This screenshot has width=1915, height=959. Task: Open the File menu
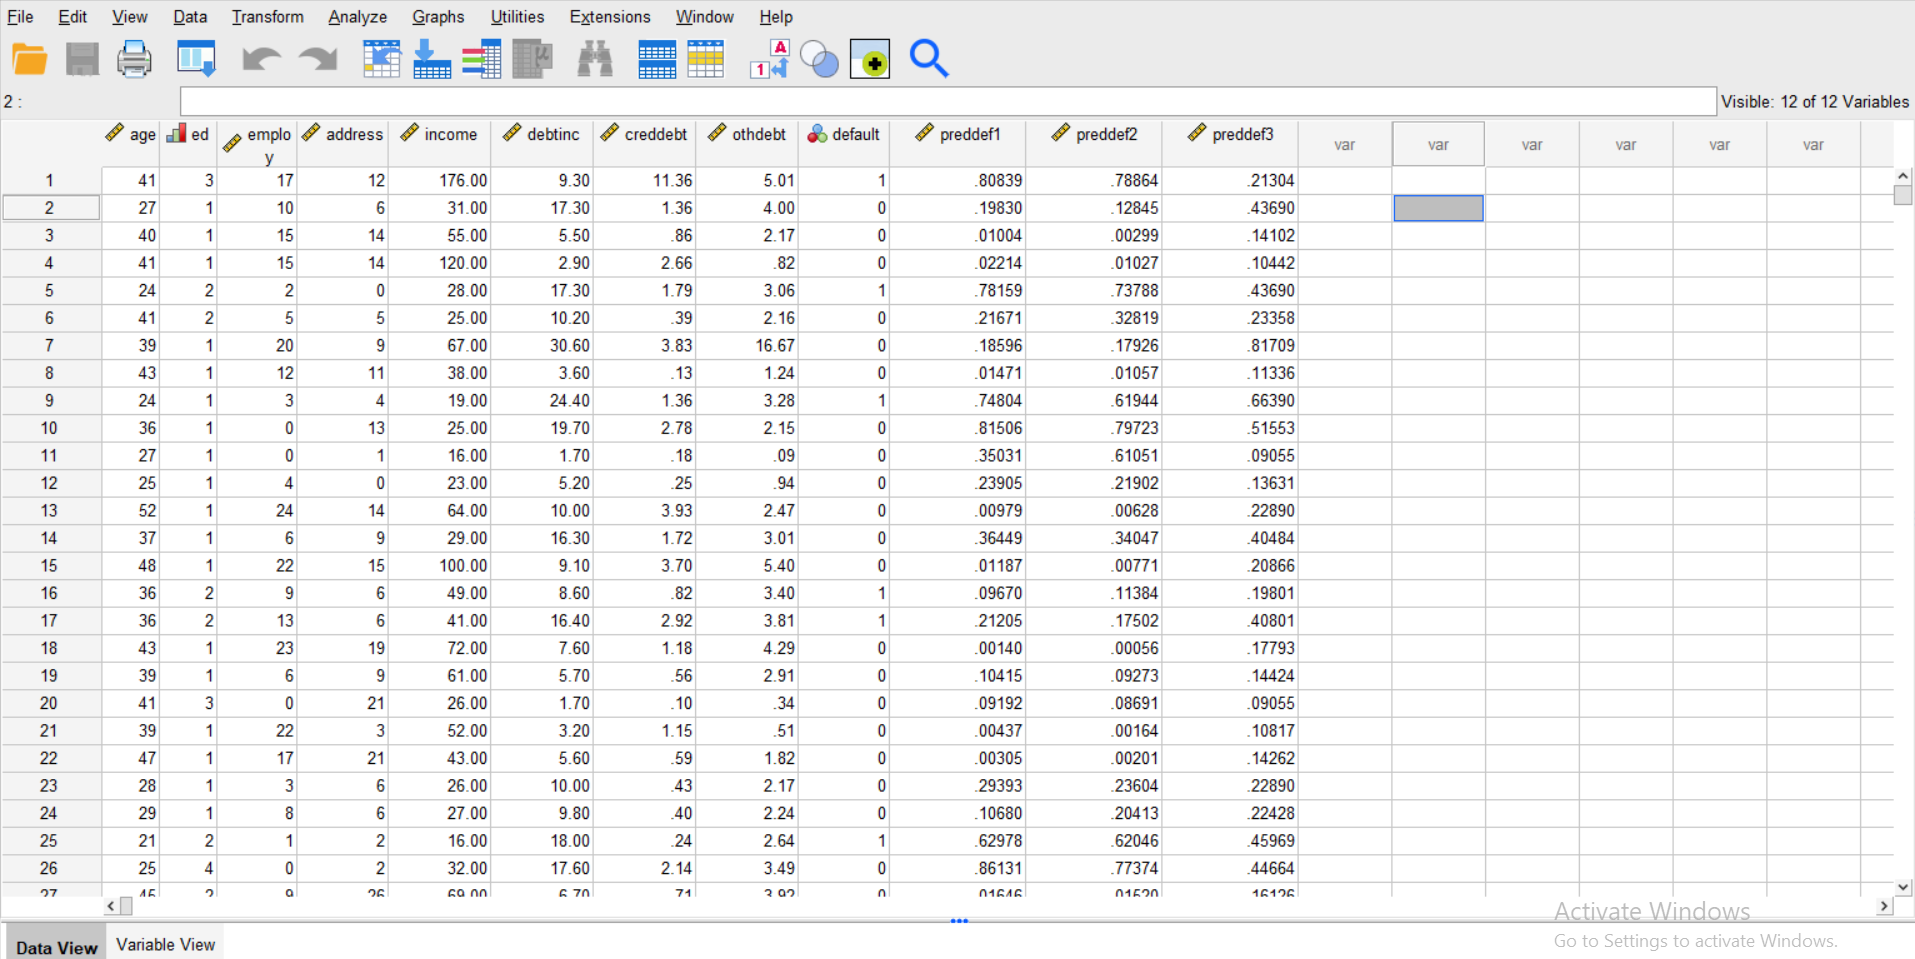point(20,17)
